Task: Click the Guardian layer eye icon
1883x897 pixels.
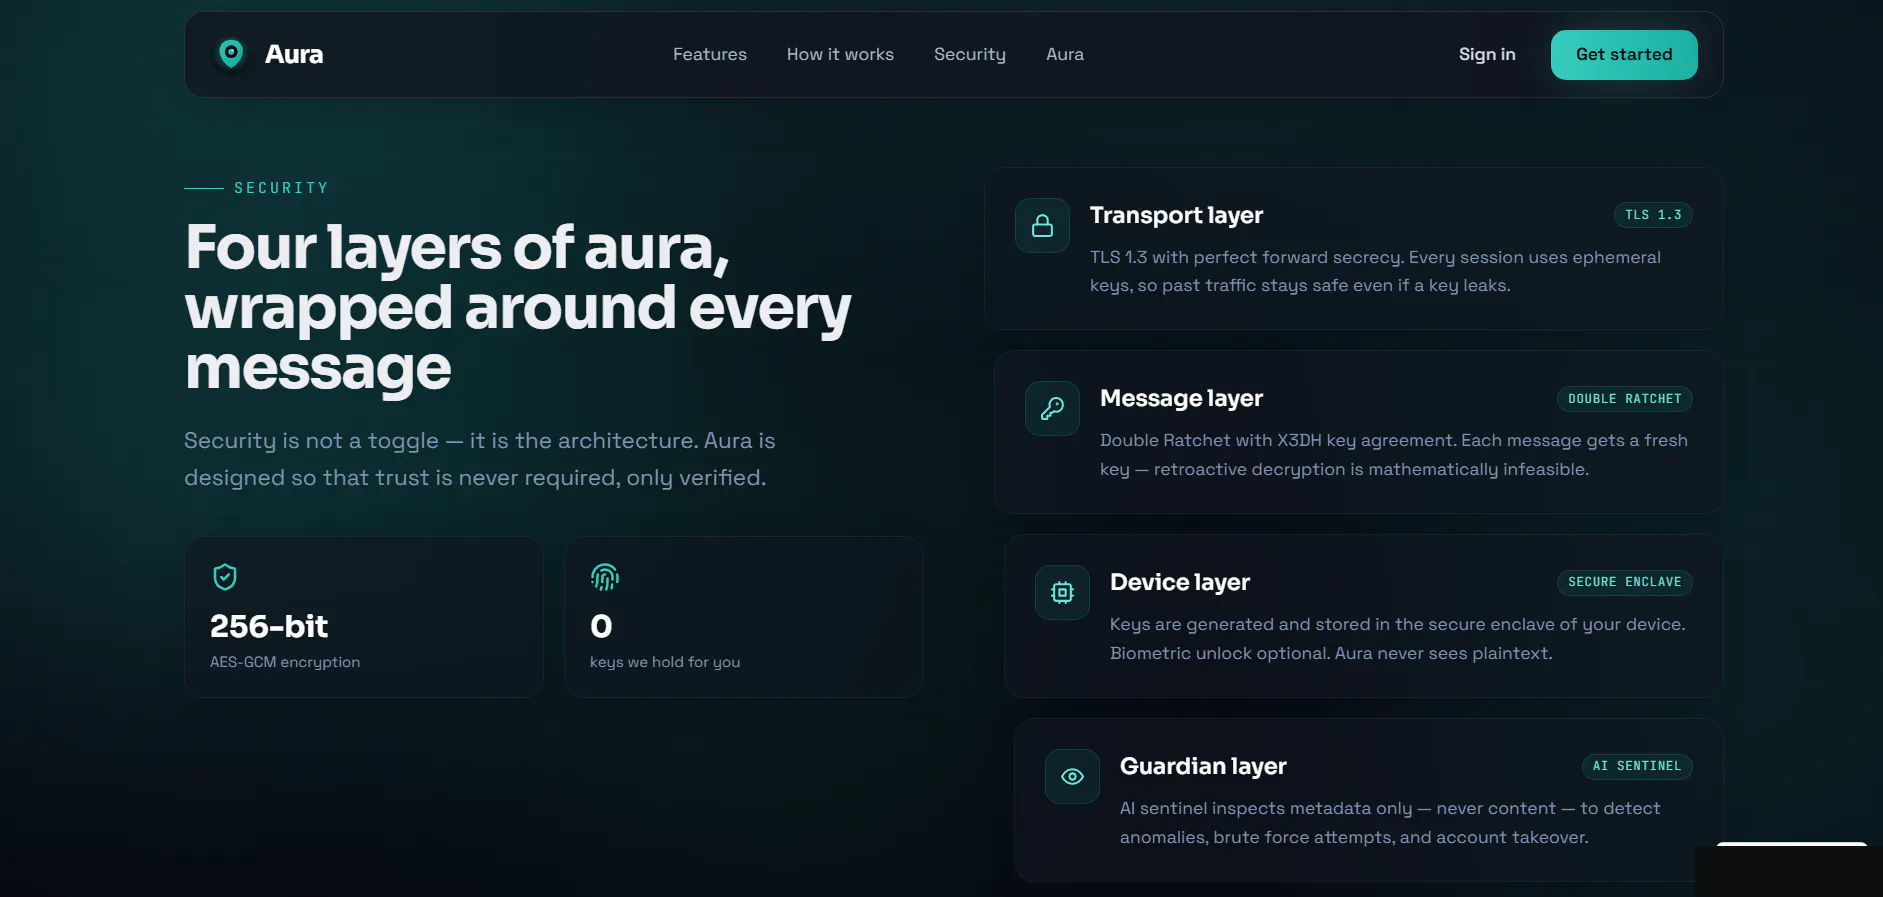Action: [x=1072, y=776]
